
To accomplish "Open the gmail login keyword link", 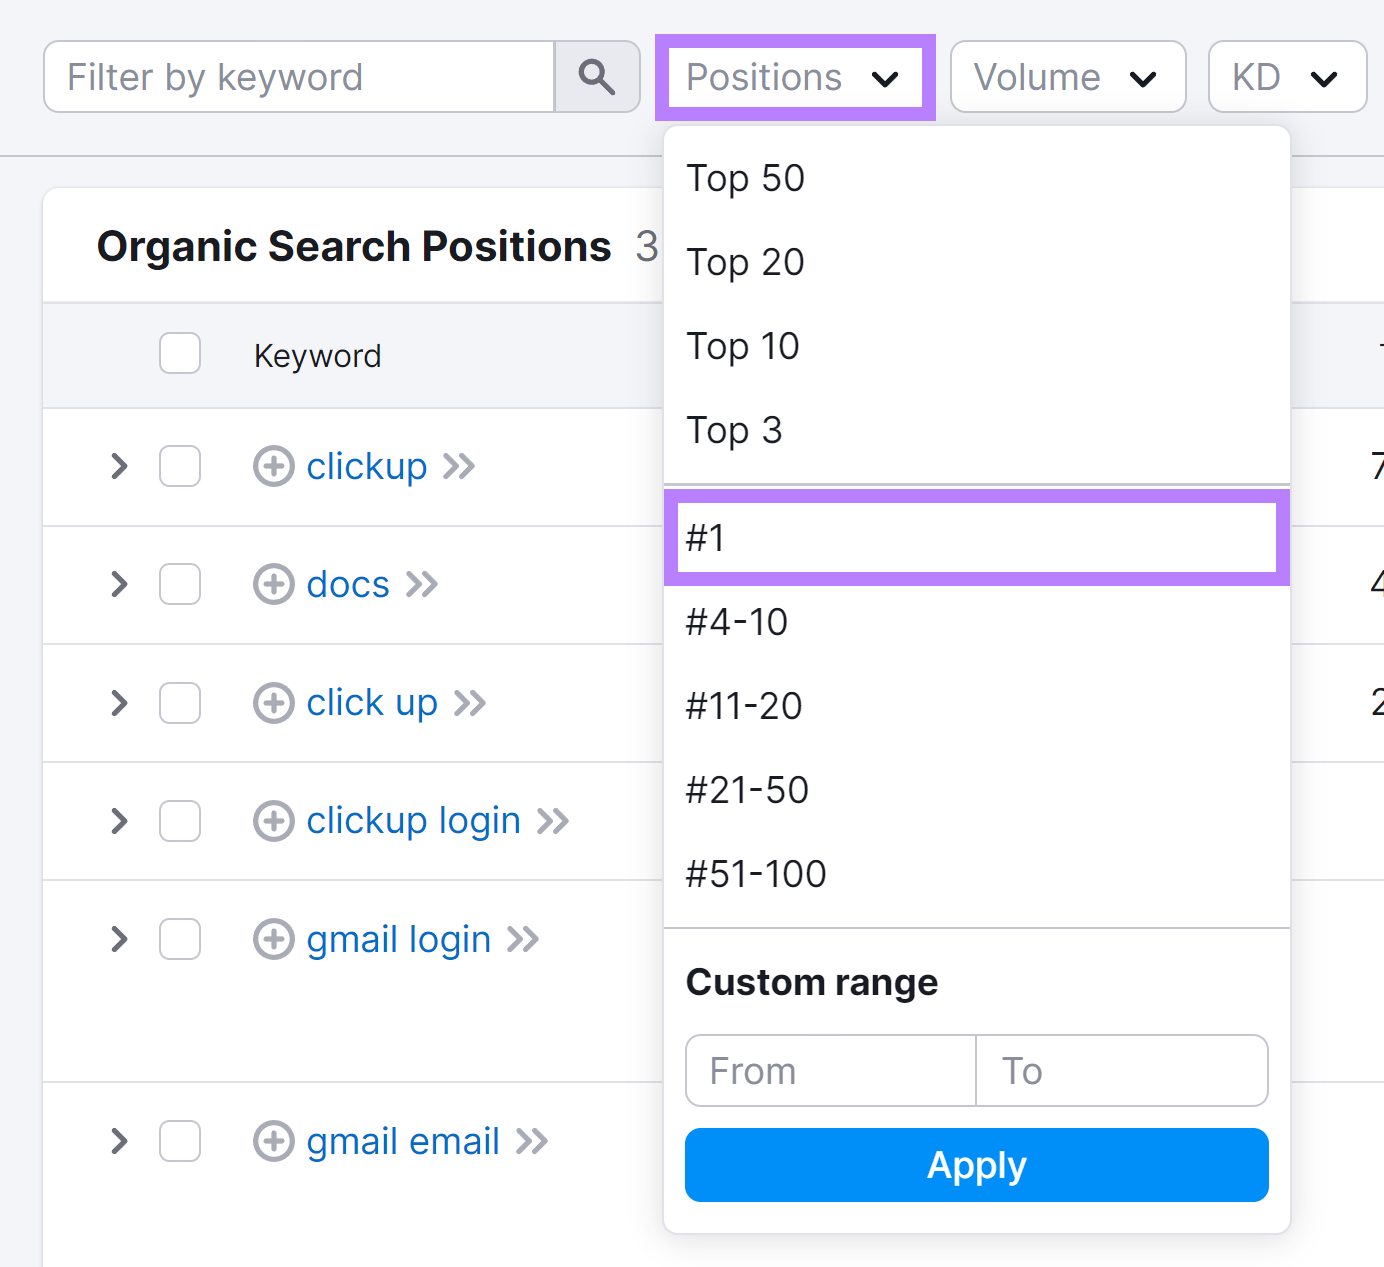I will 397,939.
